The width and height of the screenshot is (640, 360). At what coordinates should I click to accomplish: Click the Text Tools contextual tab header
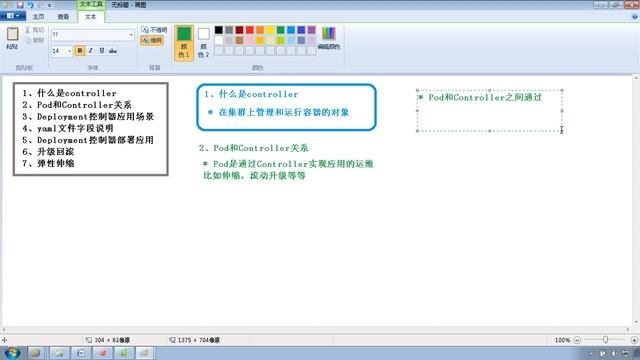(x=91, y=4)
